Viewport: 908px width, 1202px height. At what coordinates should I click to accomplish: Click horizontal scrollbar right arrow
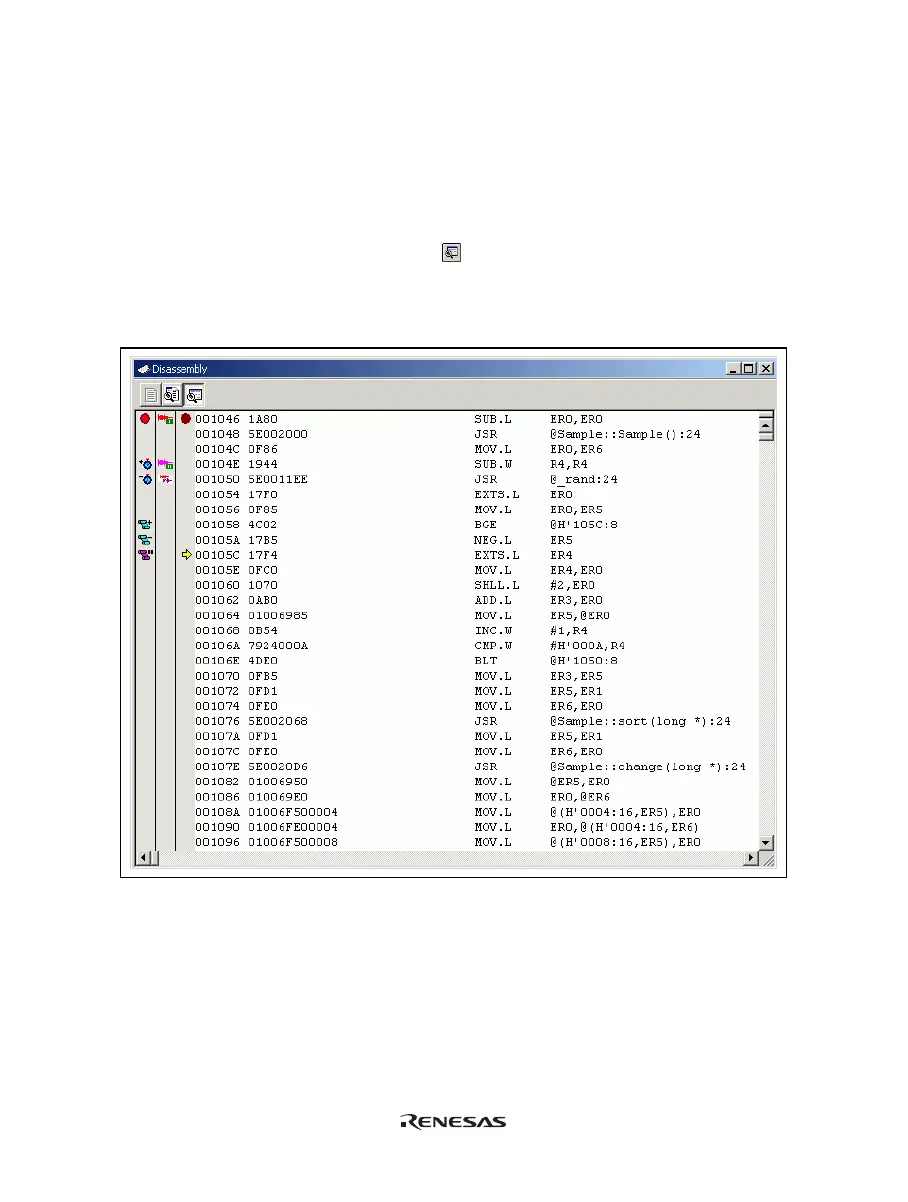pyautogui.click(x=751, y=859)
